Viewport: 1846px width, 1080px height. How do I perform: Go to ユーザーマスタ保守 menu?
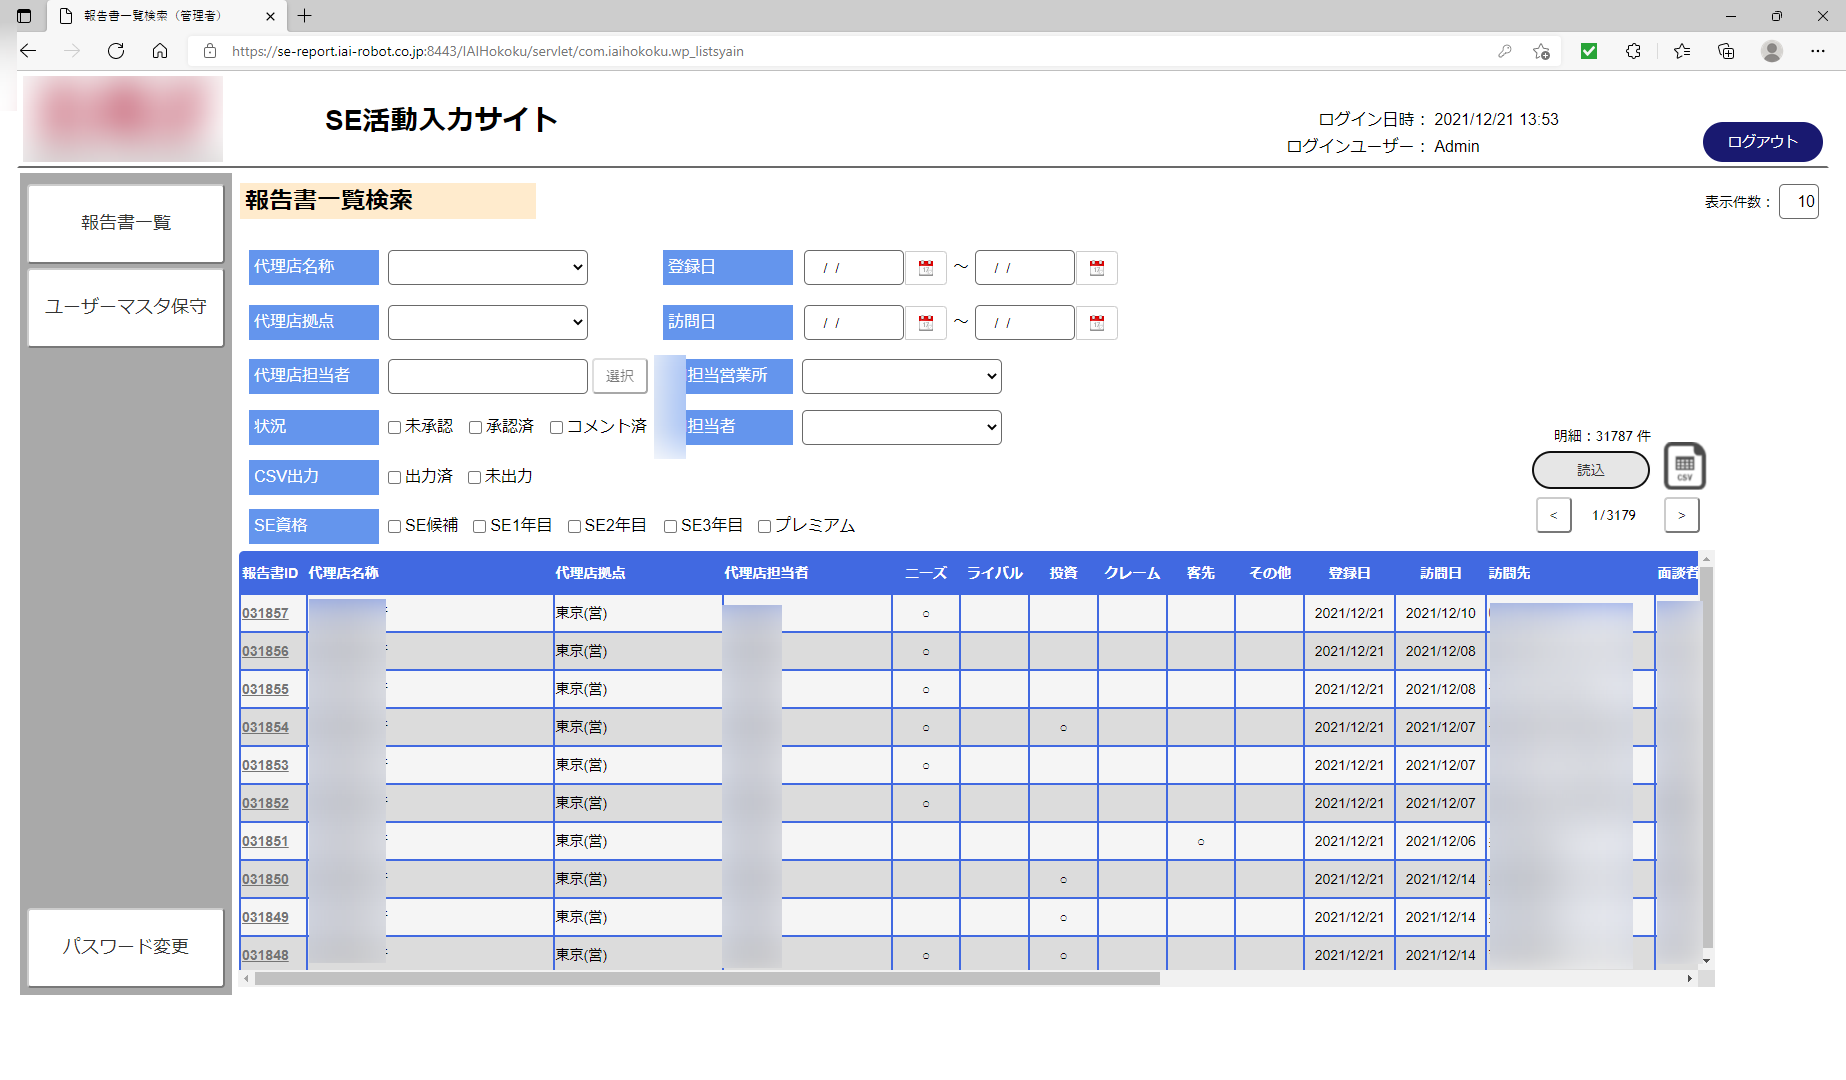pyautogui.click(x=126, y=307)
